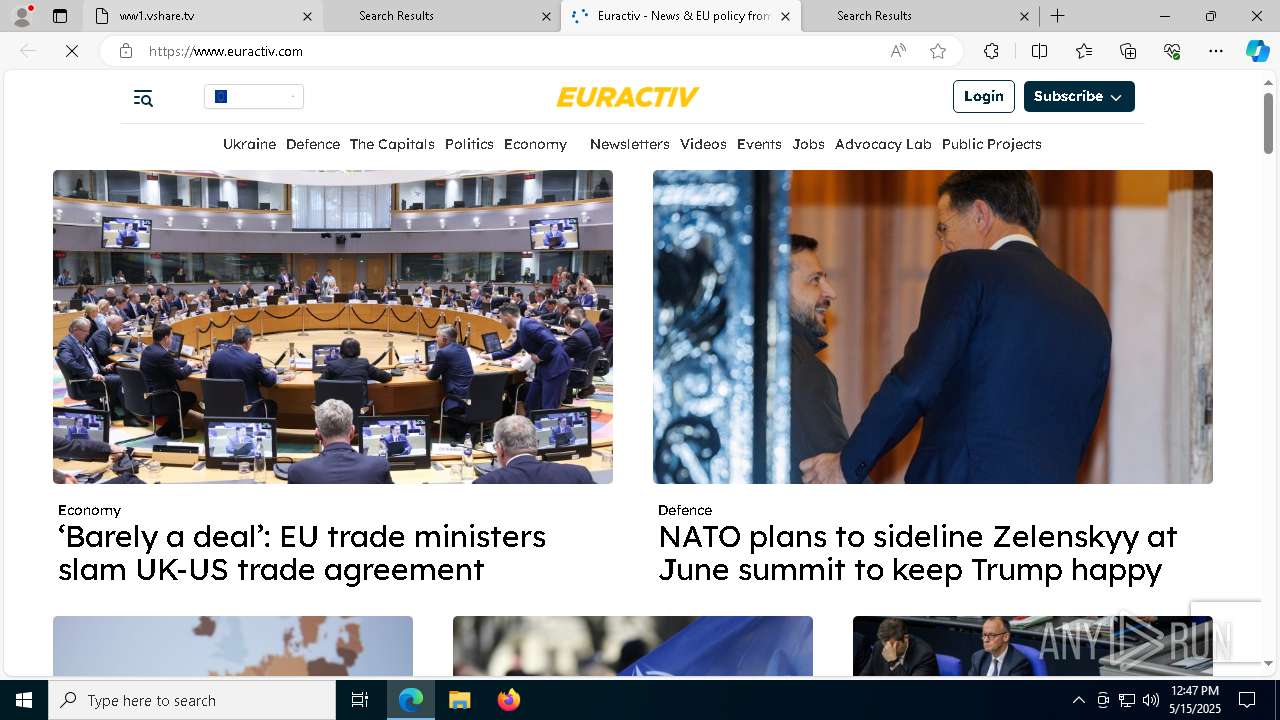Click the taskbar search box

pyautogui.click(x=192, y=700)
